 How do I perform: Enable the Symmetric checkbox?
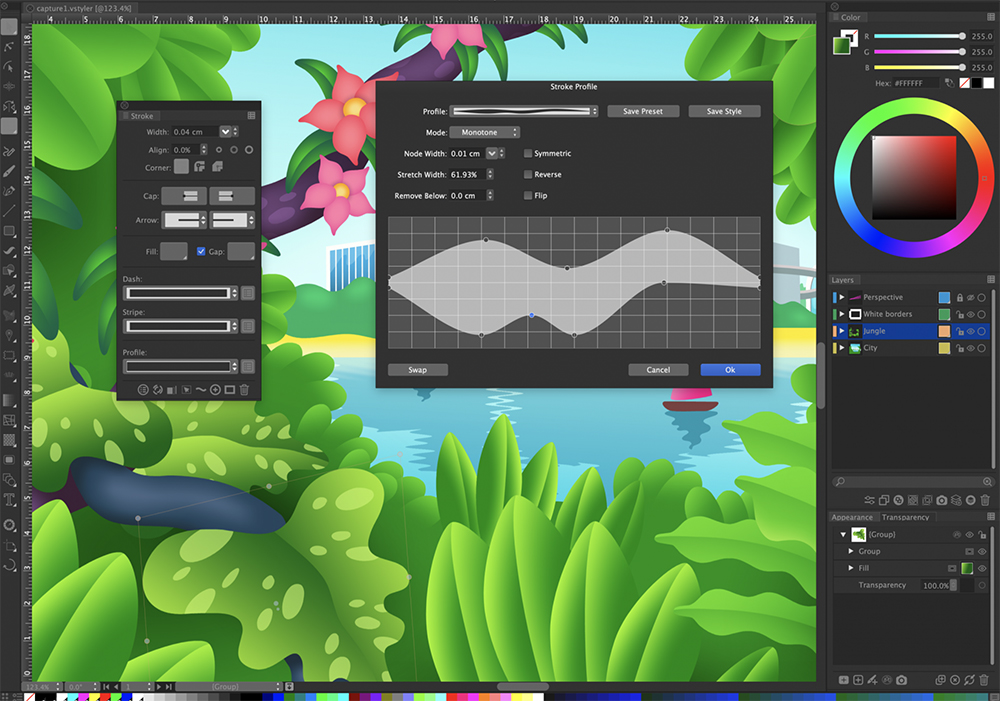tap(528, 153)
